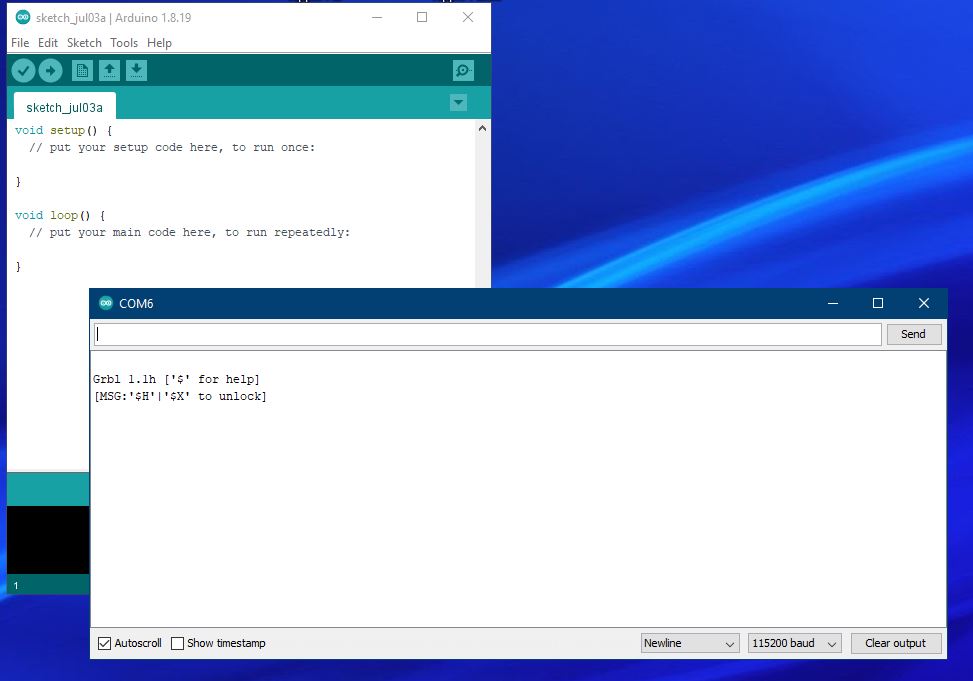Click the Clear output button
Screen dimensions: 973x681
(895, 643)
